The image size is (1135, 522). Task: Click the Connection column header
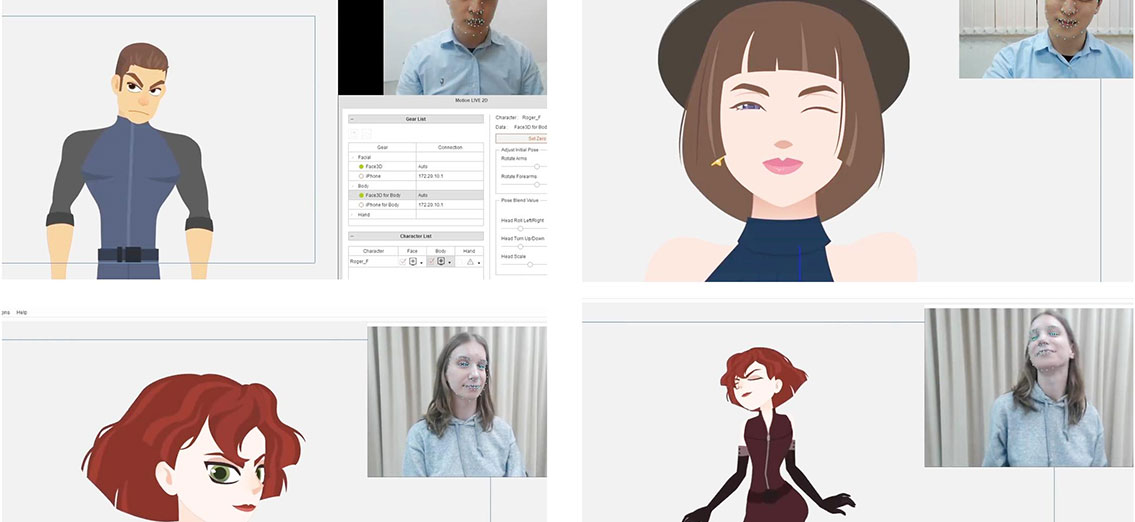click(x=450, y=147)
